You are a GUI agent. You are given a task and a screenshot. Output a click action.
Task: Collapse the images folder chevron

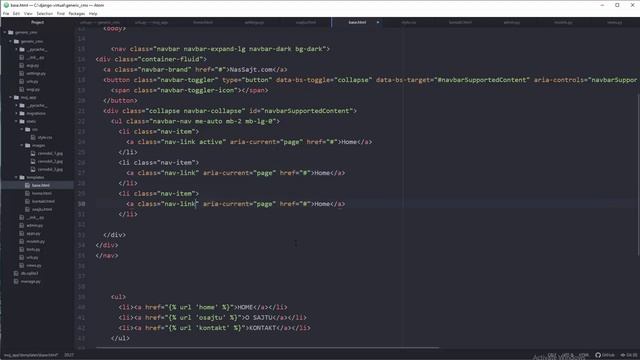[x=22, y=145]
